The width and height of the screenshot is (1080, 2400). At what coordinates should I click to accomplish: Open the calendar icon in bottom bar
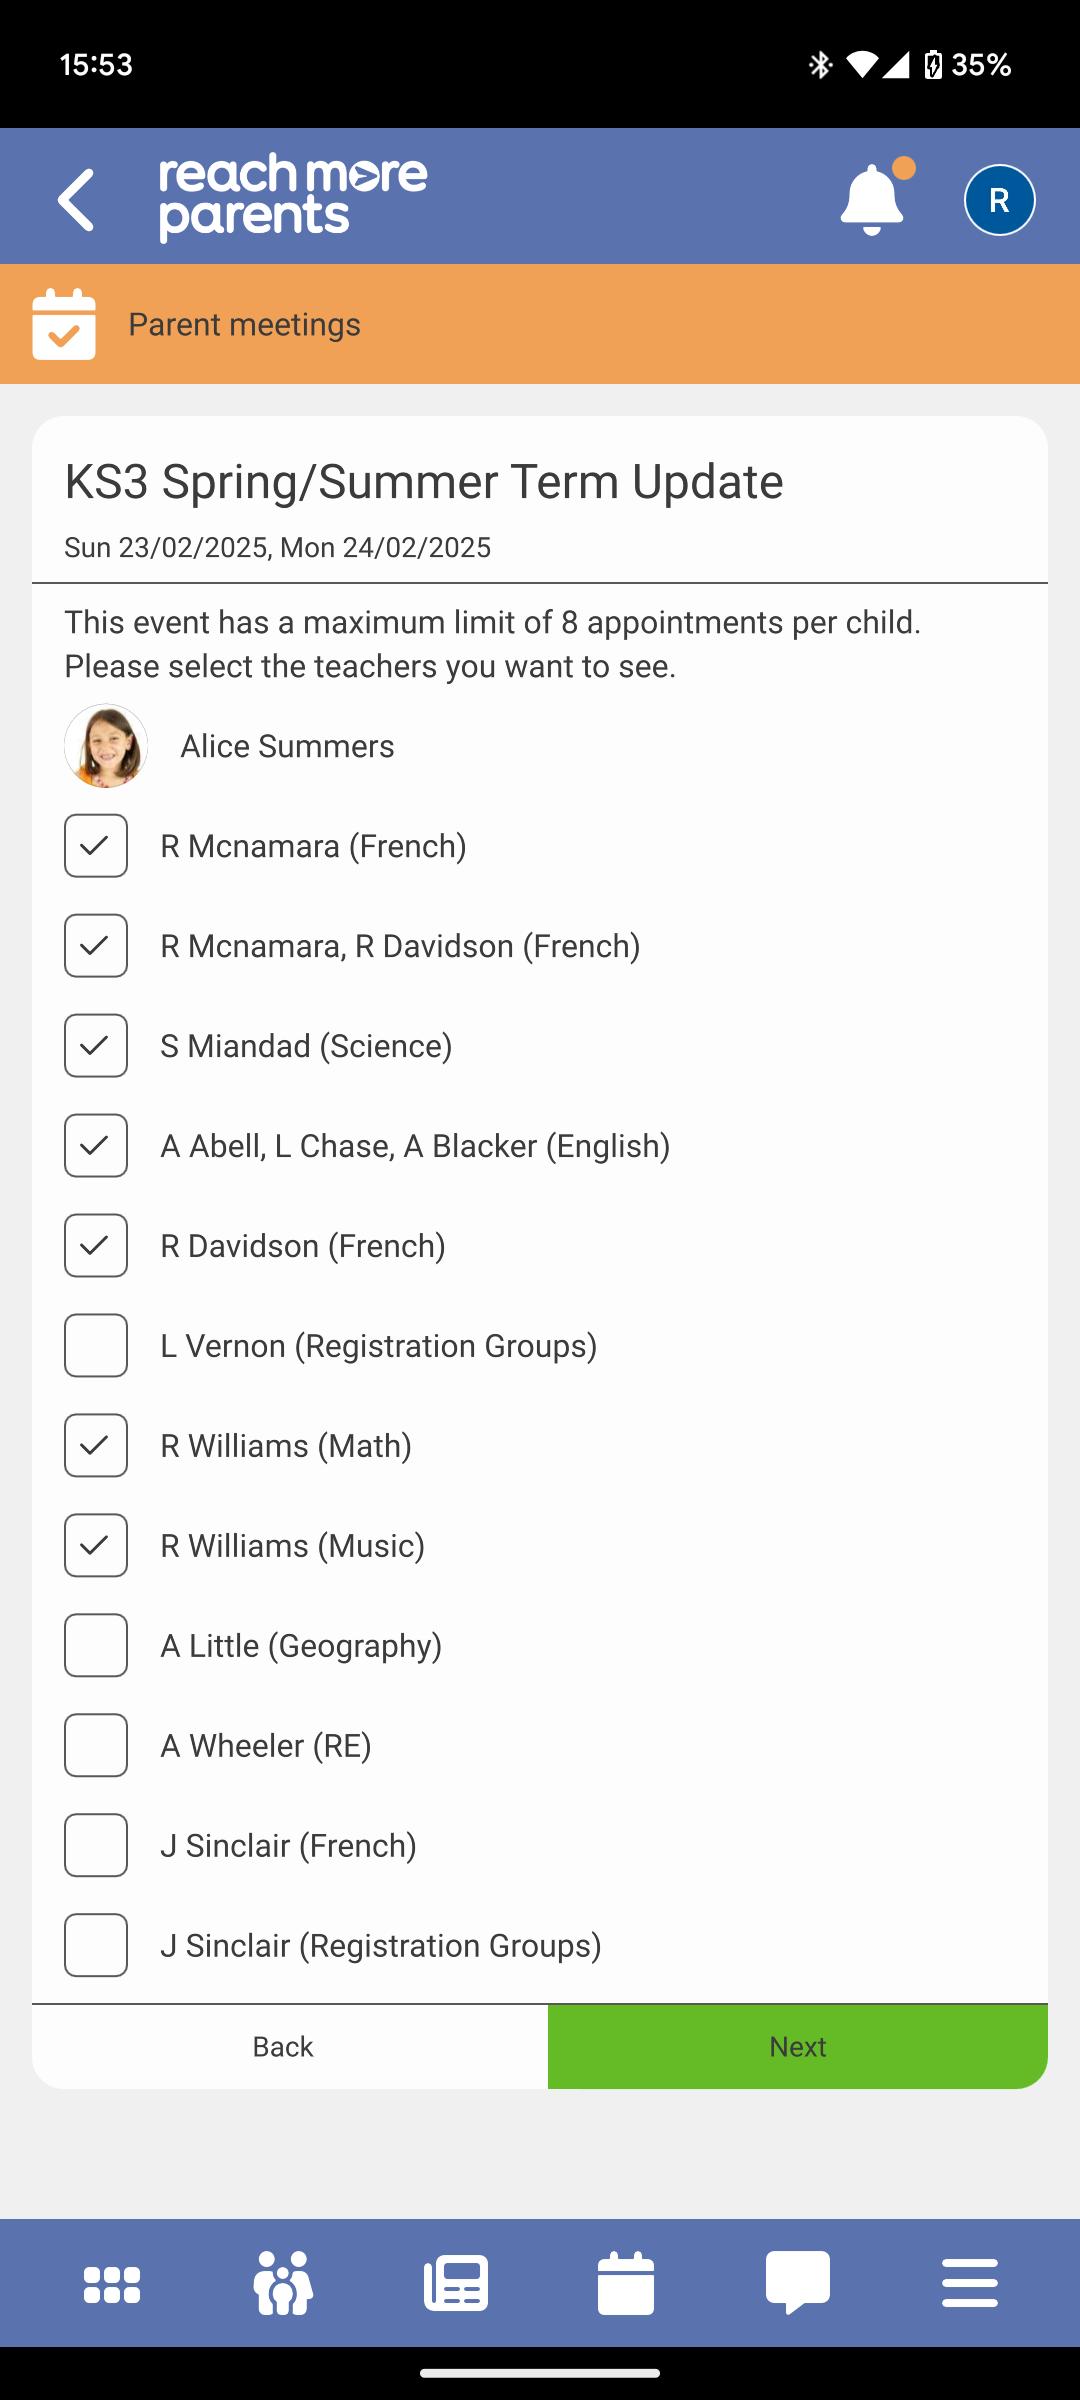pyautogui.click(x=626, y=2284)
